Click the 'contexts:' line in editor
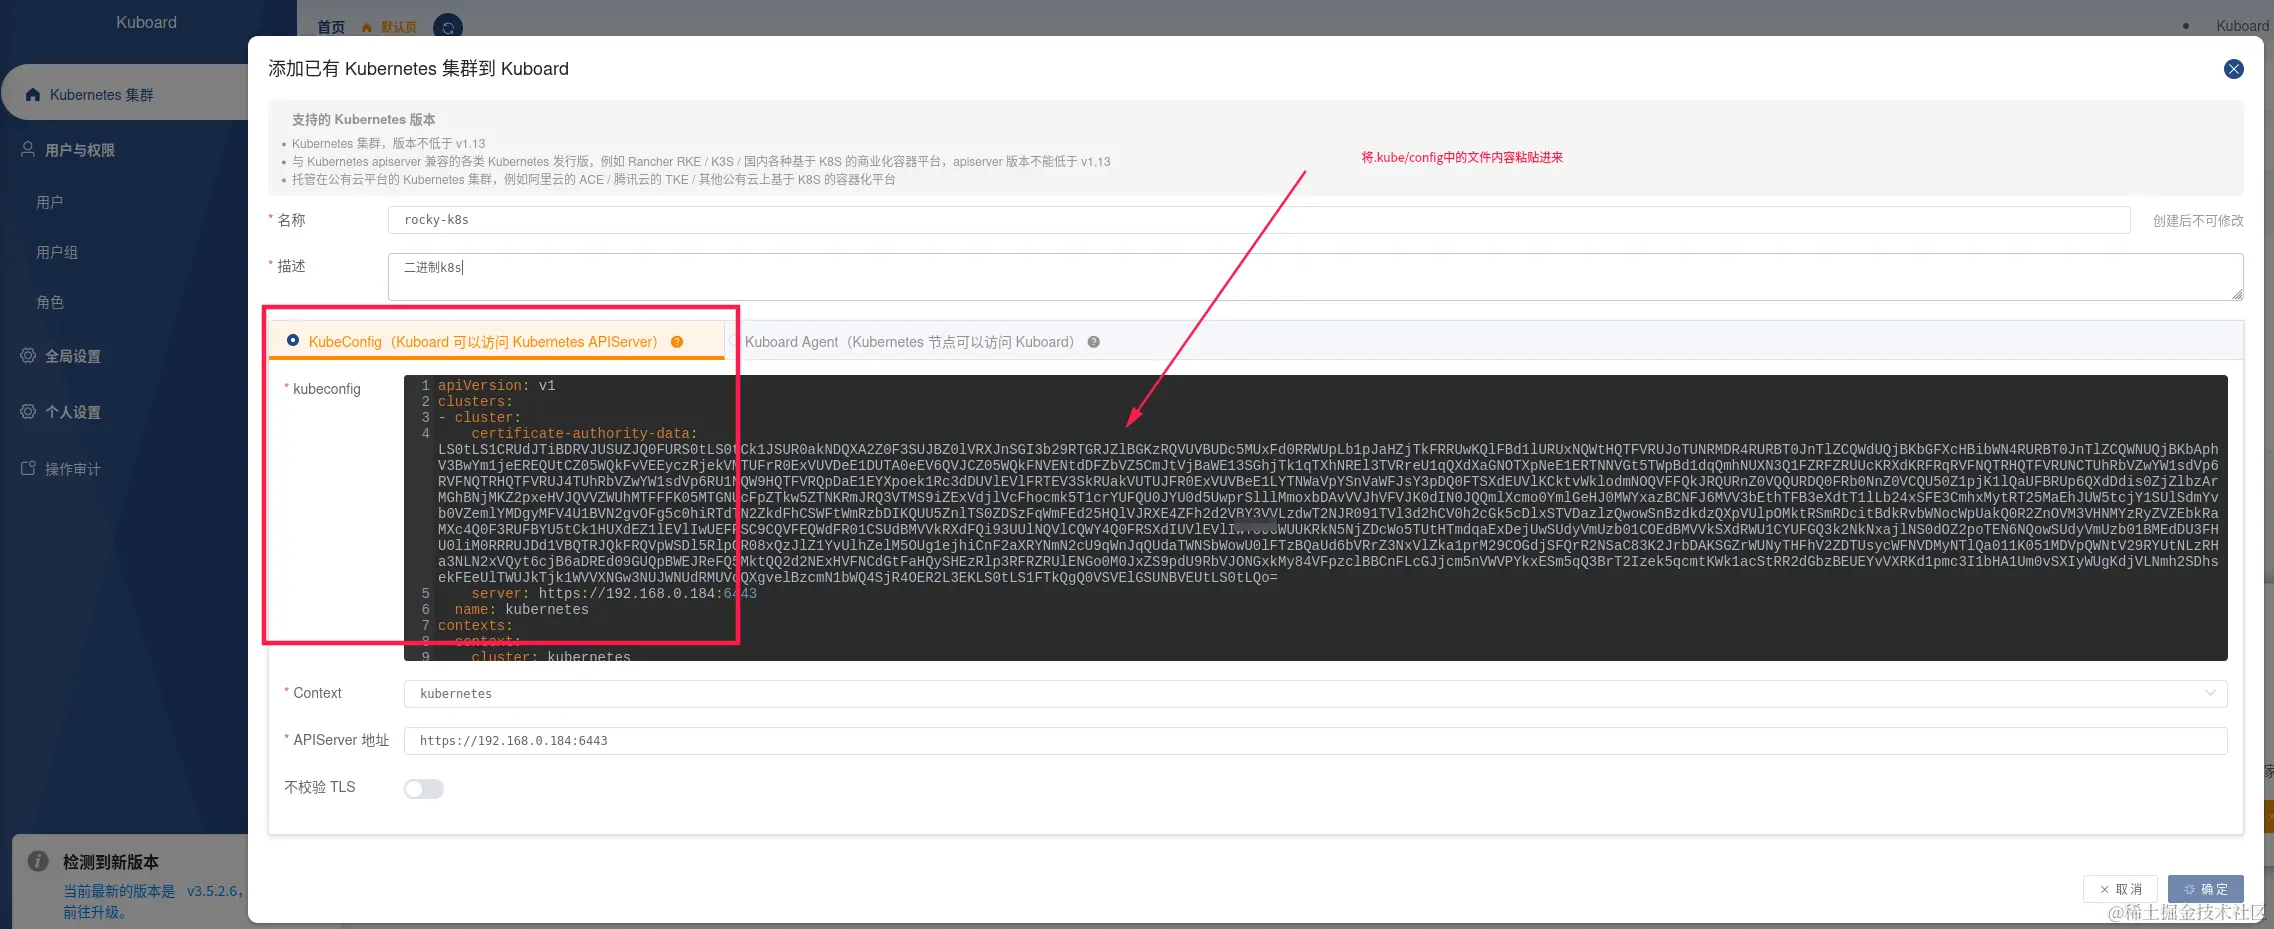Screen dimensions: 2274x929 475,626
